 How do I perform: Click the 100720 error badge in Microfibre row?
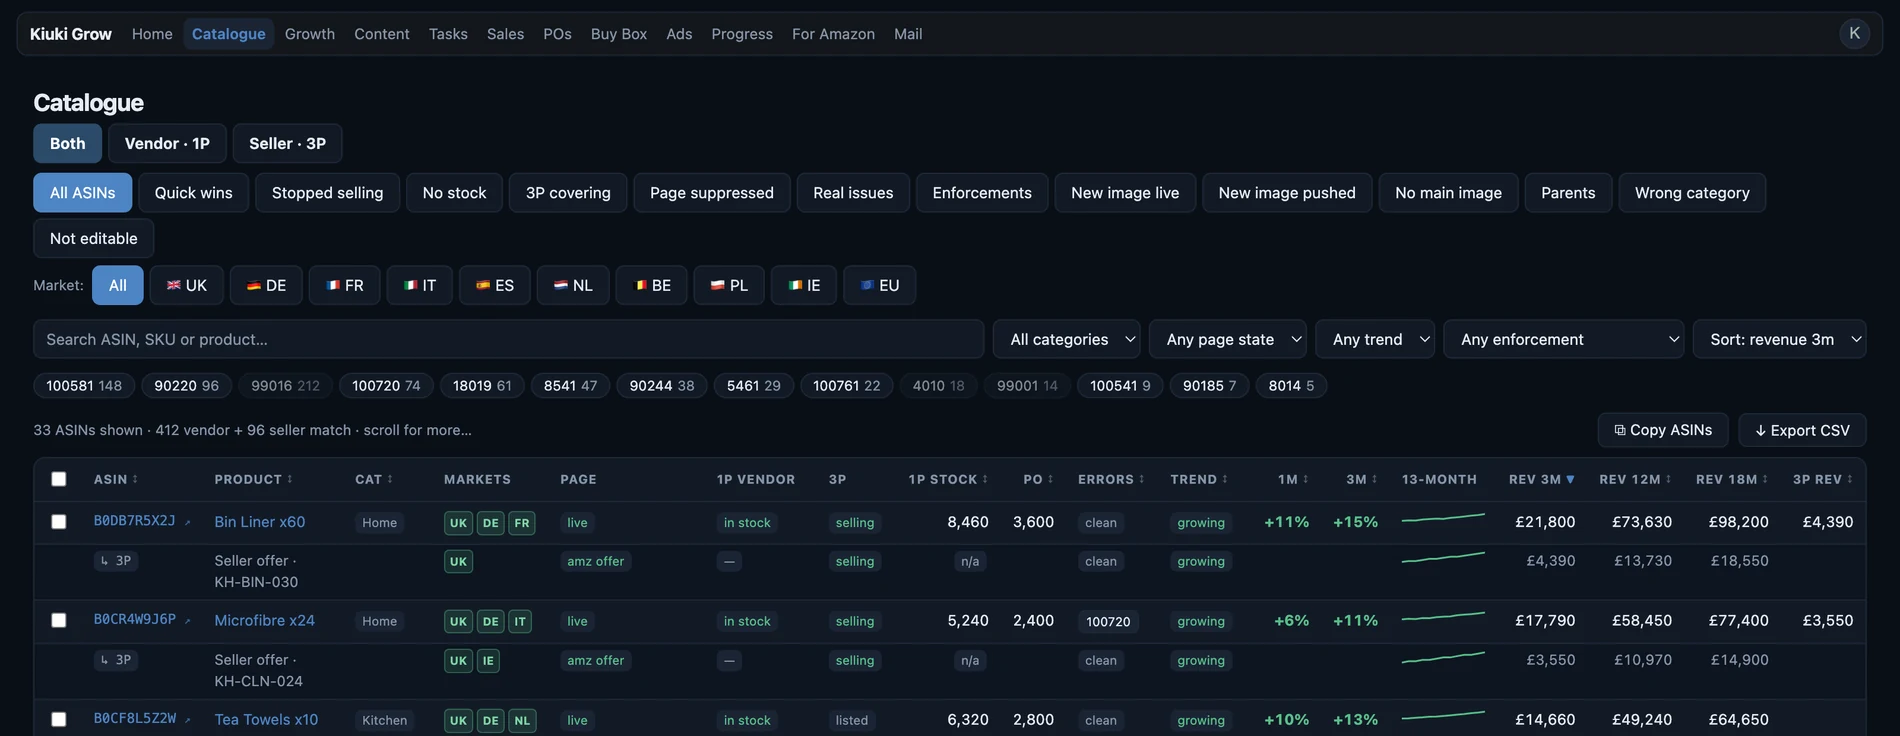[x=1108, y=621]
